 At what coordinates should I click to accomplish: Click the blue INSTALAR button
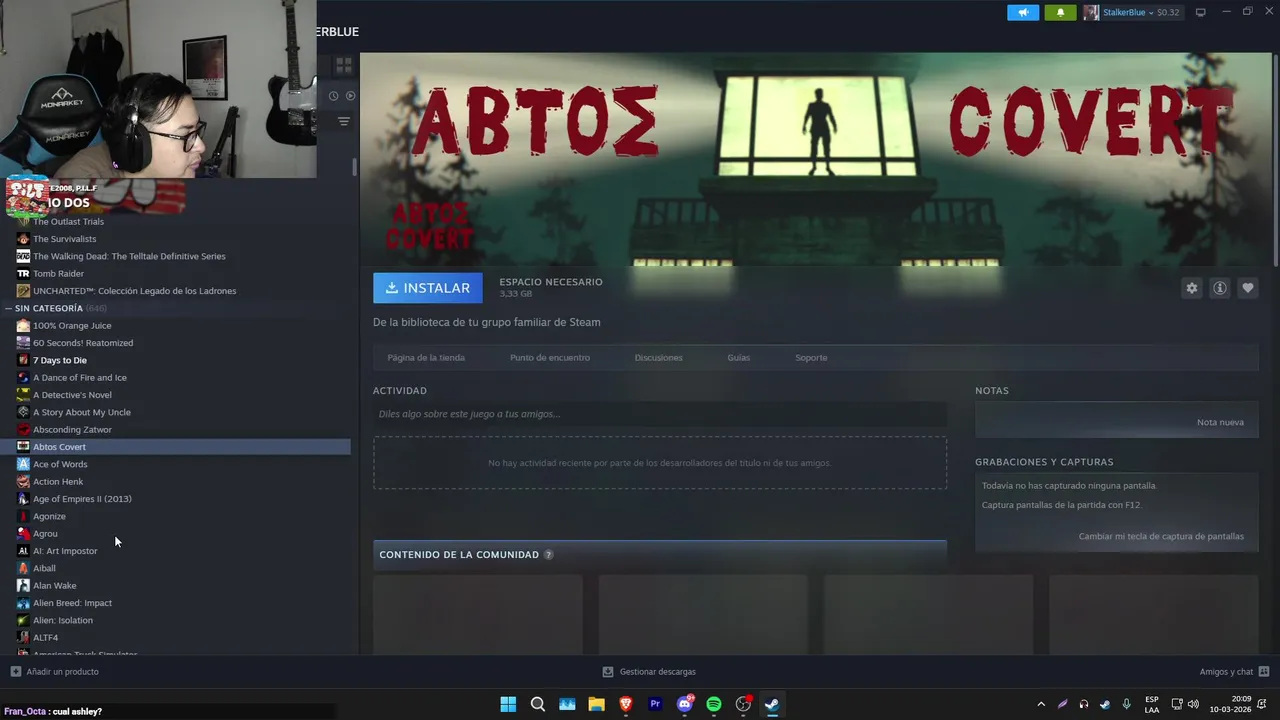[x=428, y=288]
